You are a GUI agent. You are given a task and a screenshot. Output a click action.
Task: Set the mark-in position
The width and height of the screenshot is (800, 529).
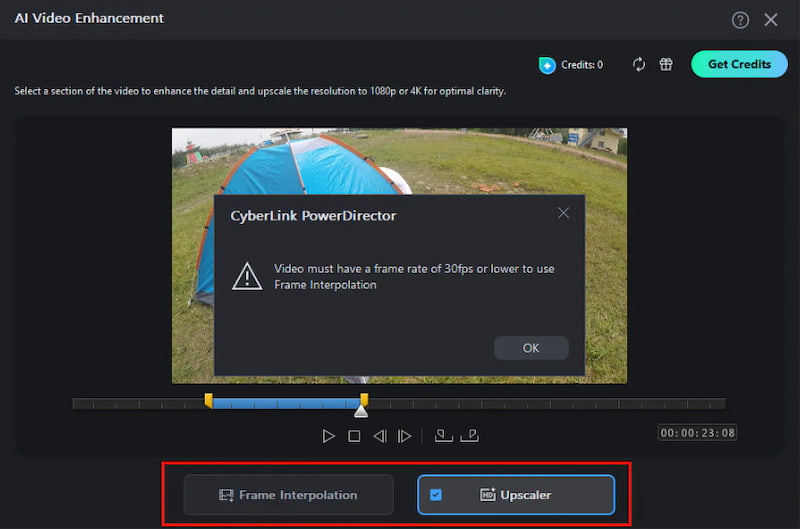click(x=443, y=436)
